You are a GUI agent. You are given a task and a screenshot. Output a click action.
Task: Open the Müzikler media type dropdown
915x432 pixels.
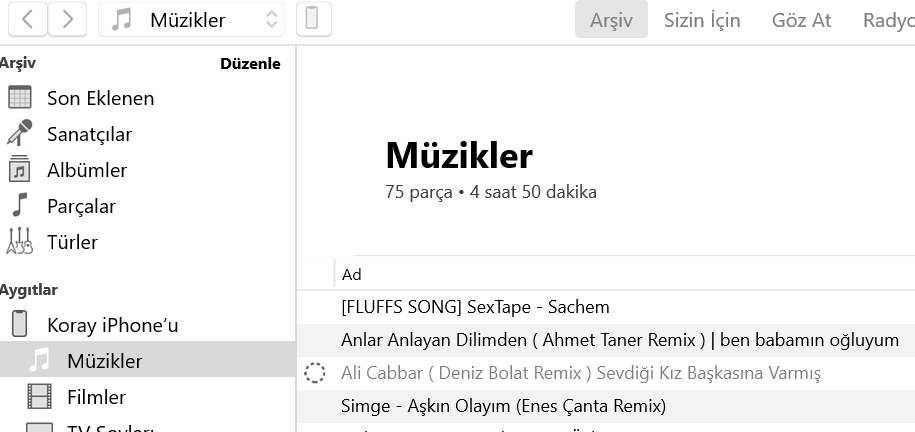pyautogui.click(x=191, y=19)
